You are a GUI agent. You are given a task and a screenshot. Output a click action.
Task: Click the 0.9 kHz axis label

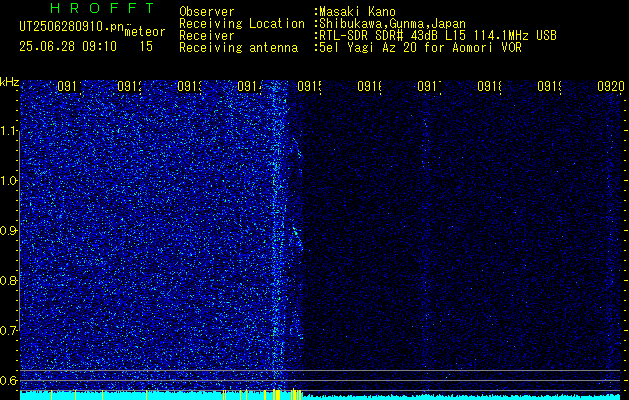(x=10, y=231)
